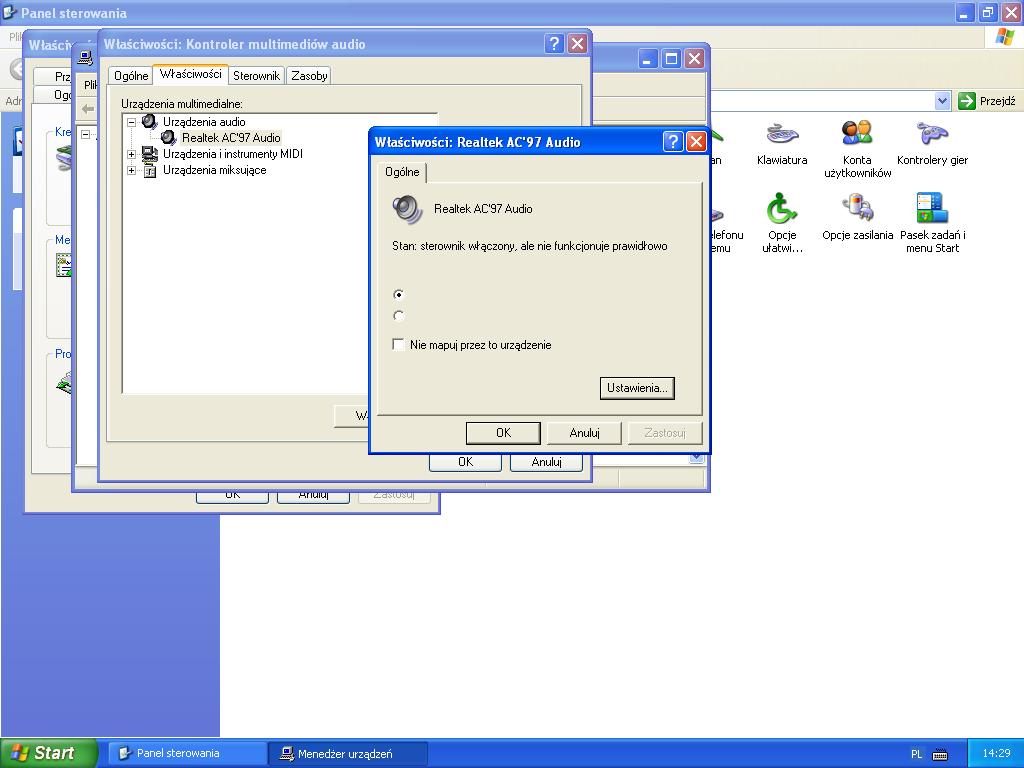Click Anuluj in Kontroler multimediów audio window
Screen dimensions: 1024x768
(x=546, y=462)
